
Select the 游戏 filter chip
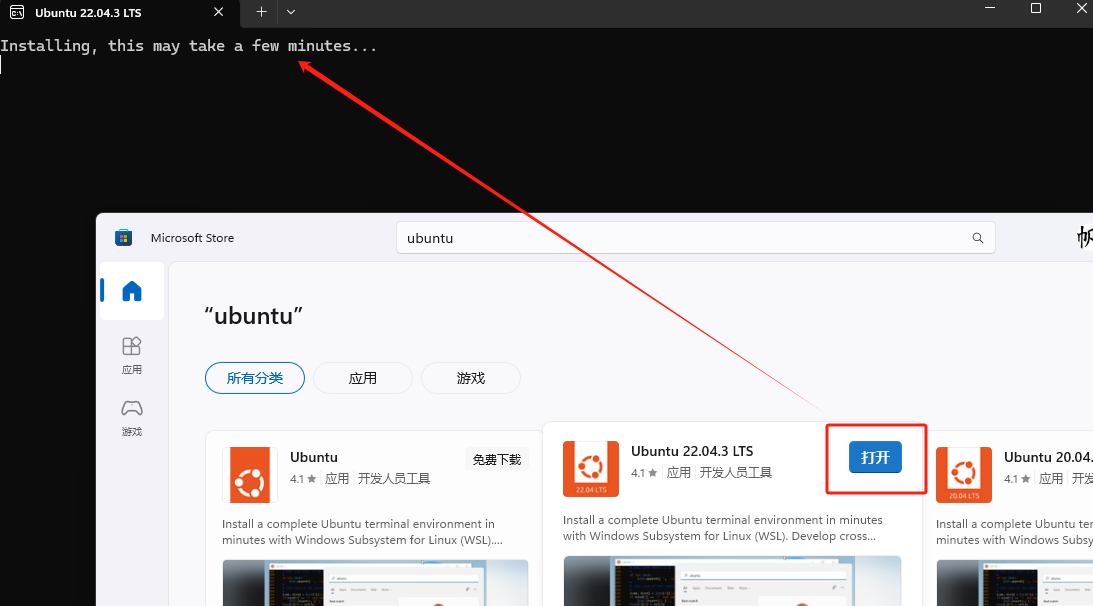coord(471,378)
